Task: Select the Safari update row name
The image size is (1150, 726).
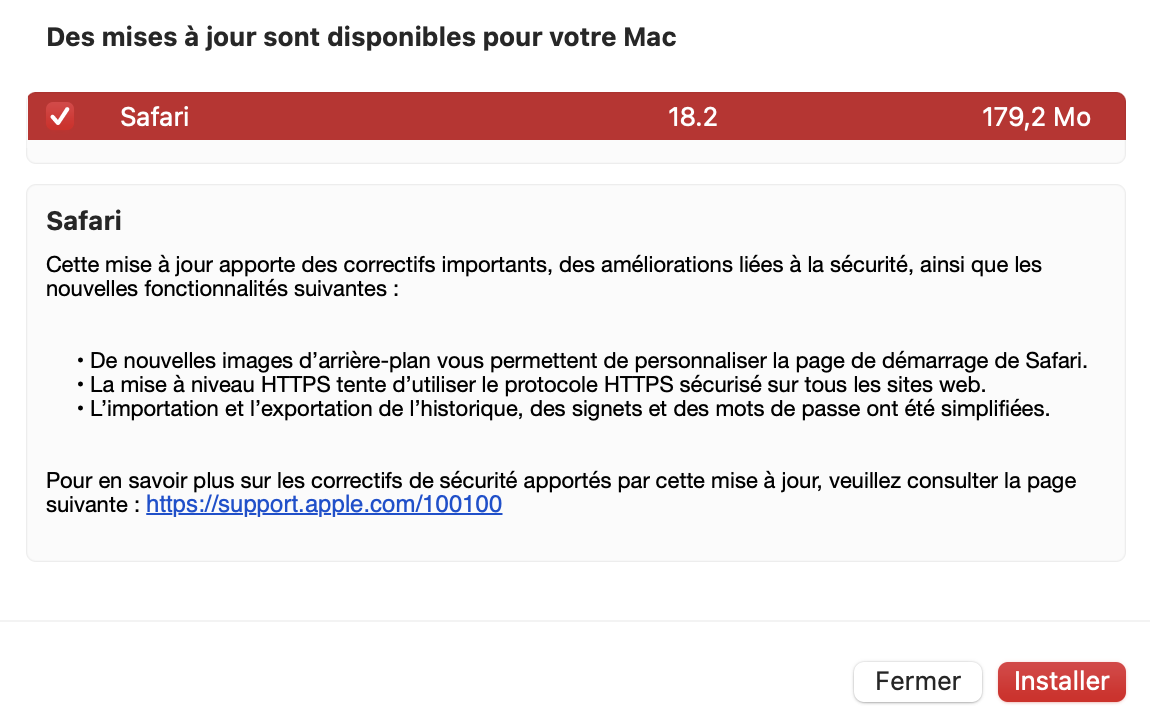Action: pos(154,117)
